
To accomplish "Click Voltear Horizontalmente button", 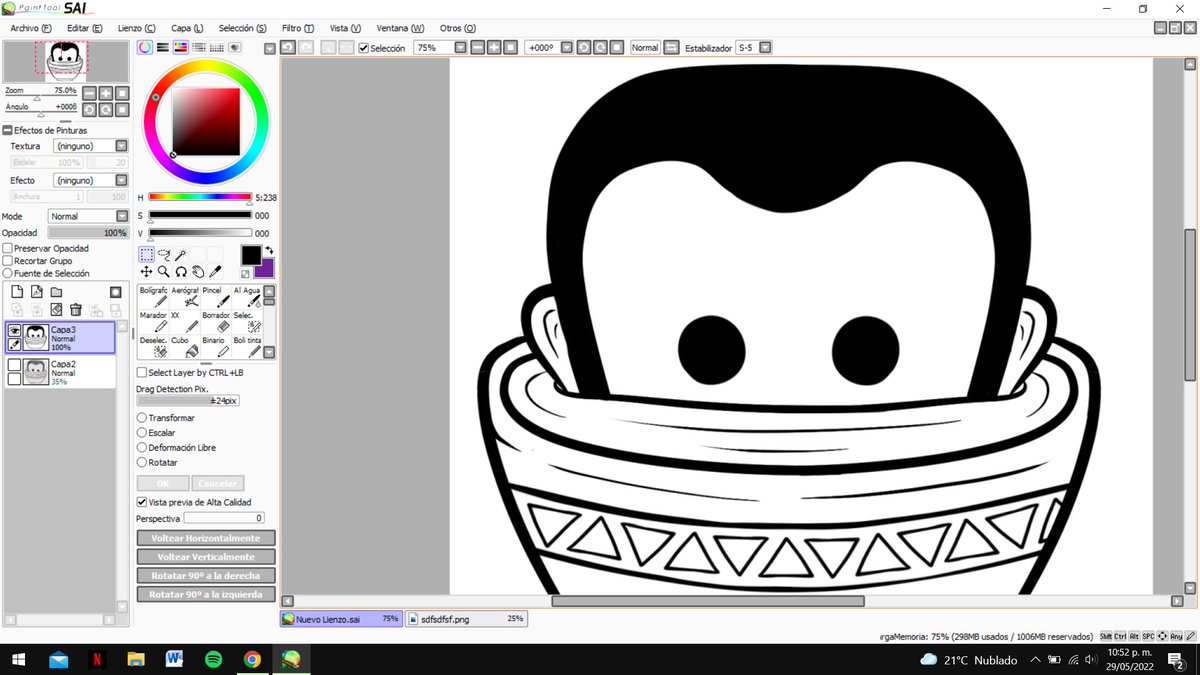I will tap(206, 538).
